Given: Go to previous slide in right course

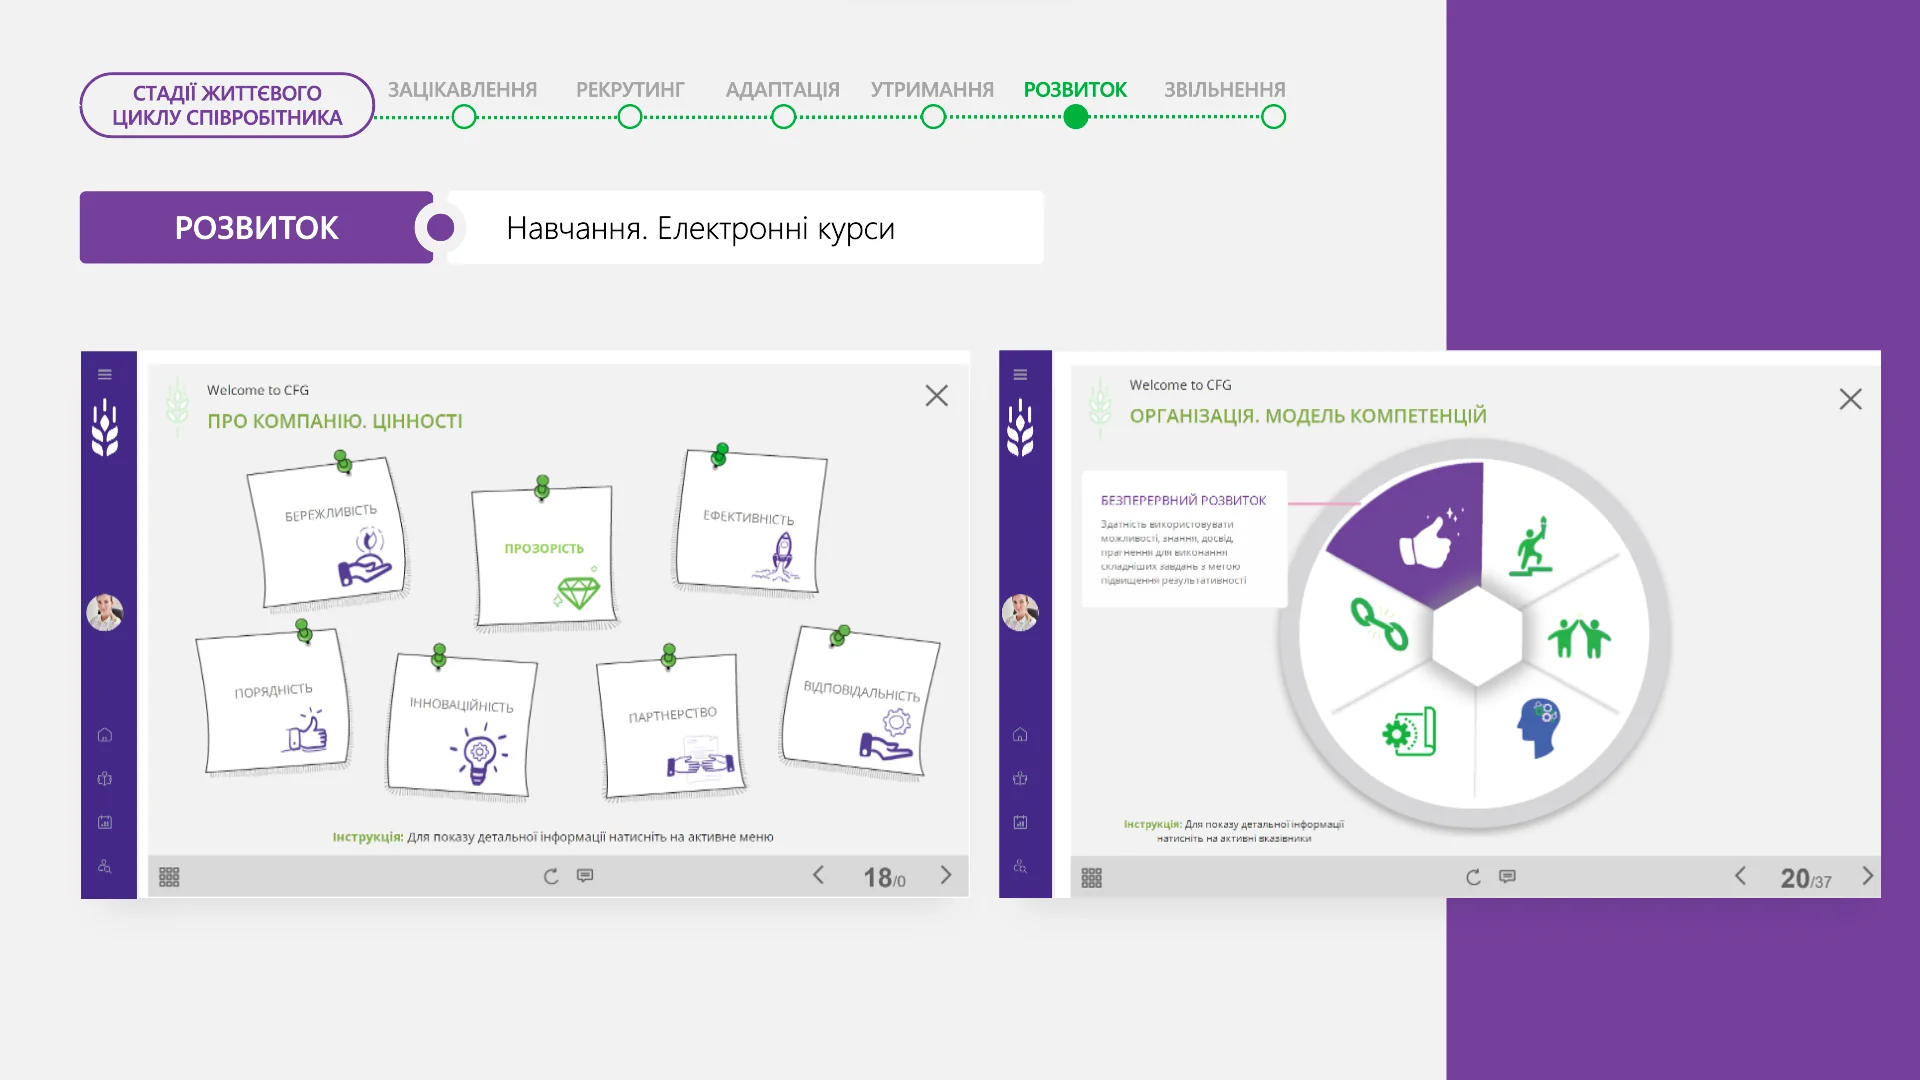Looking at the screenshot, I should coord(1740,877).
